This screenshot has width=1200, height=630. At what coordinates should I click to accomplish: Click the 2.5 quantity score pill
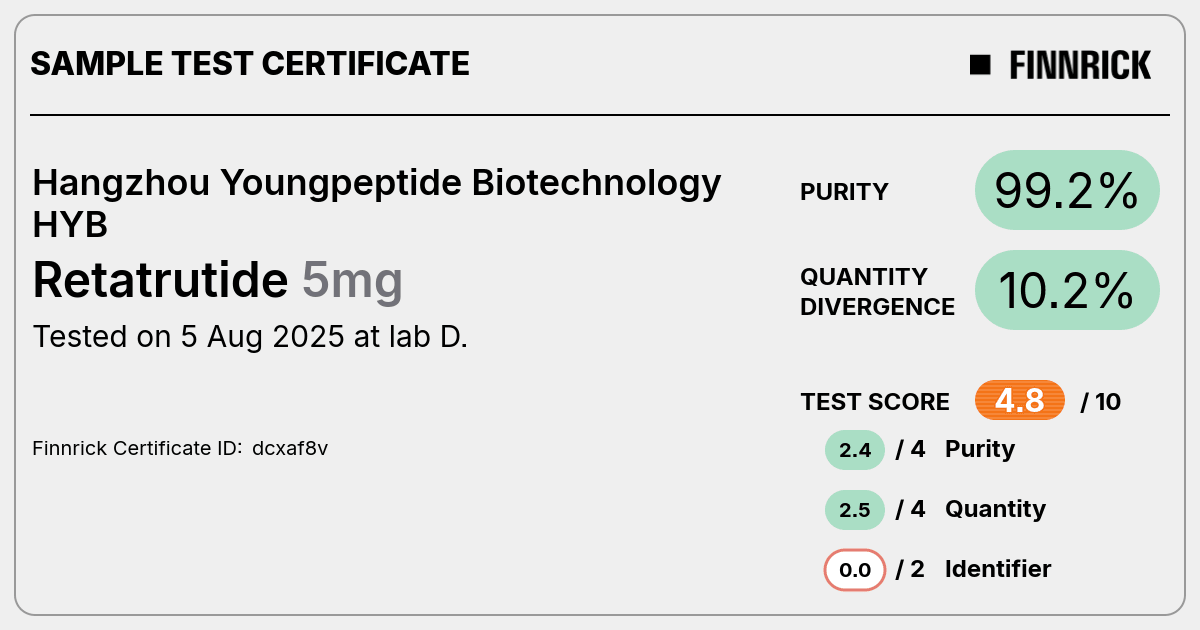[x=855, y=510]
